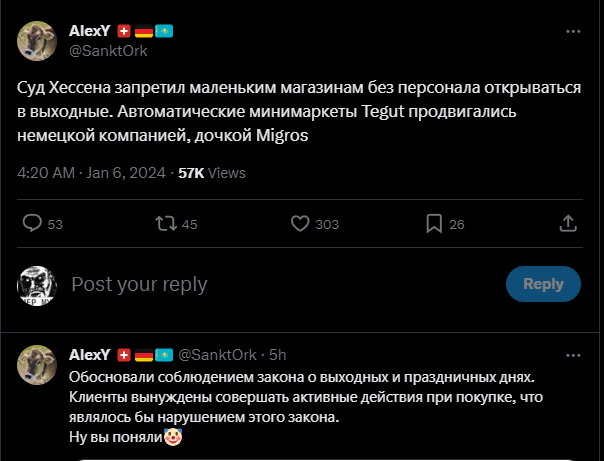Click the 4:20 AM Jan 6, 2024 timestamp
Screen dimensions: 604x461
coord(93,173)
